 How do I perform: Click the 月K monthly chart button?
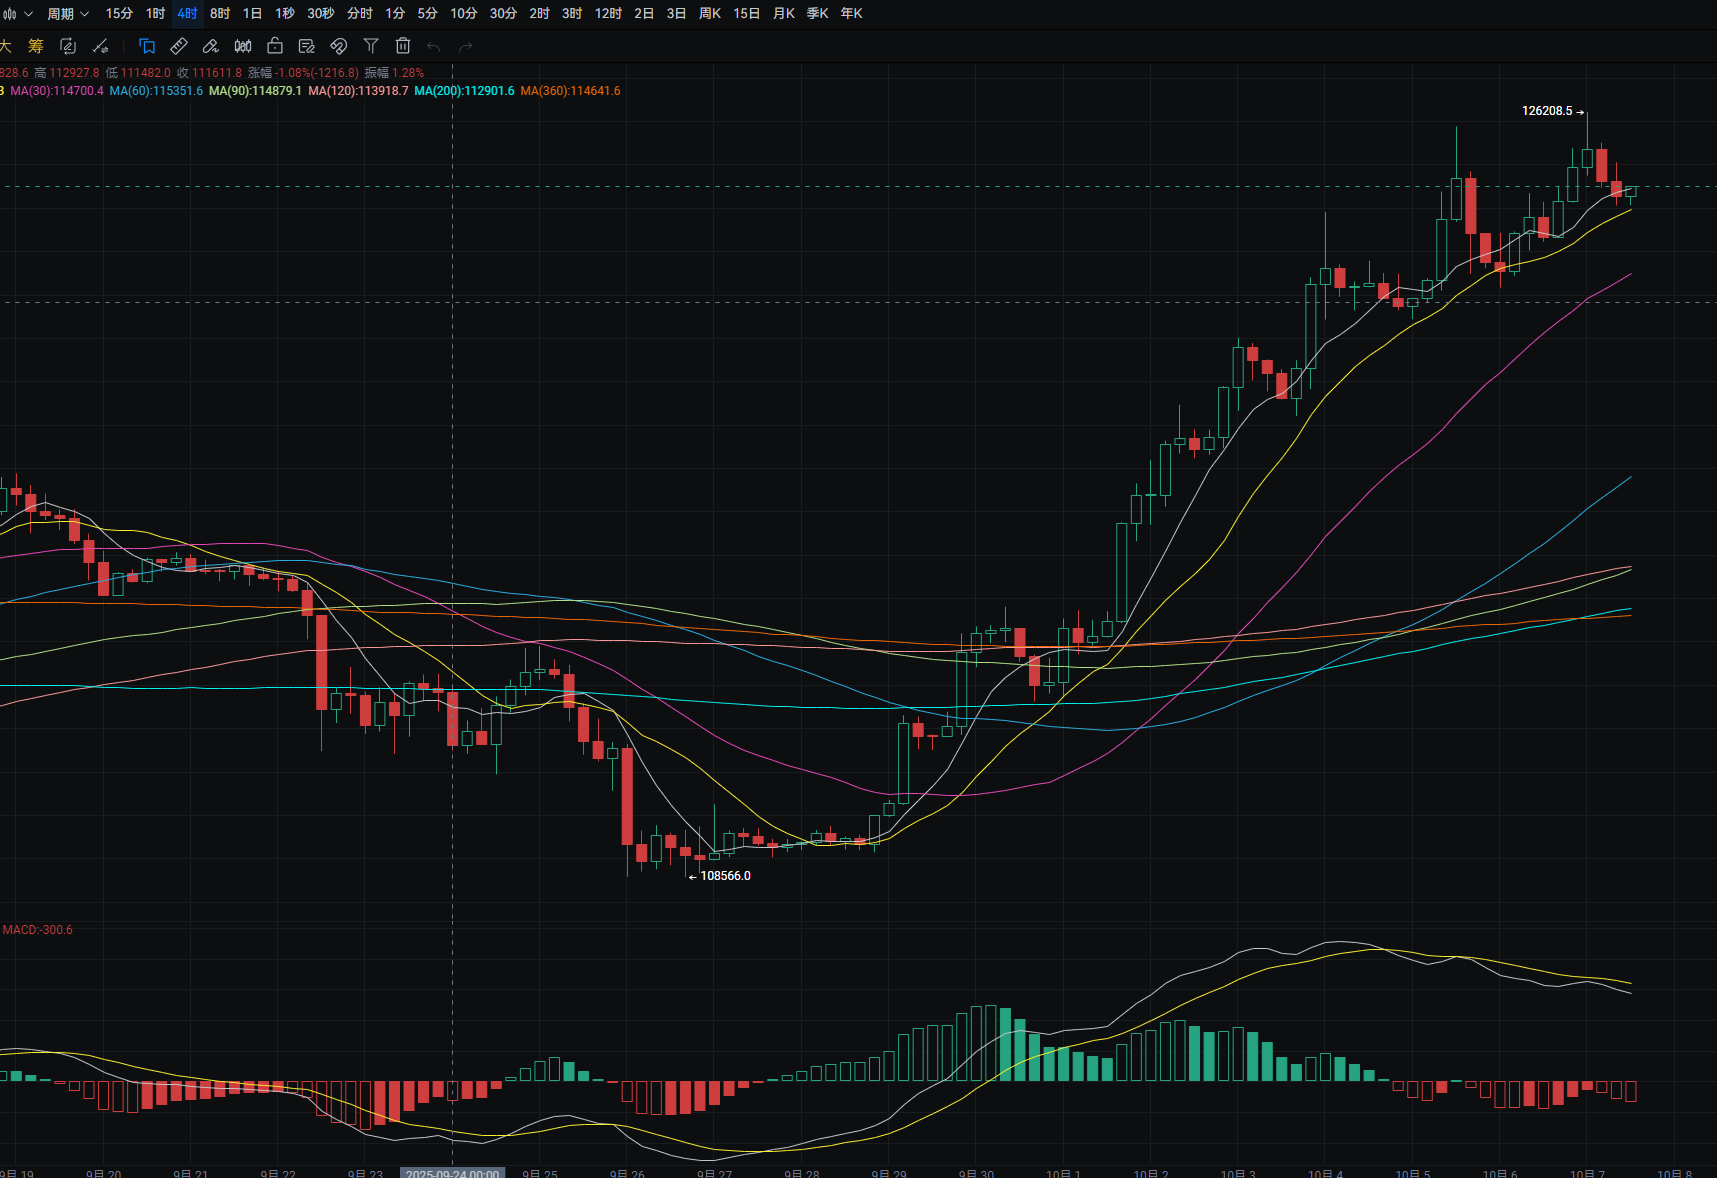(x=784, y=14)
